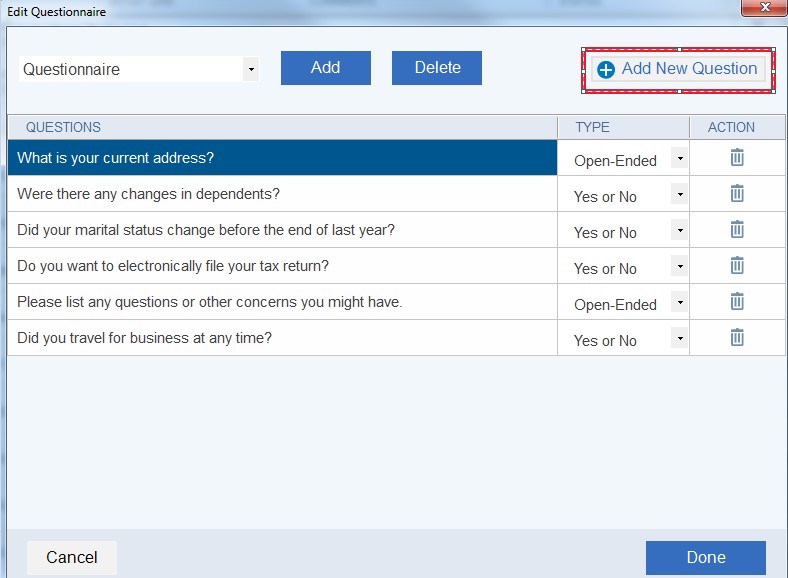Click trash icon for travel for business question

coord(737,337)
